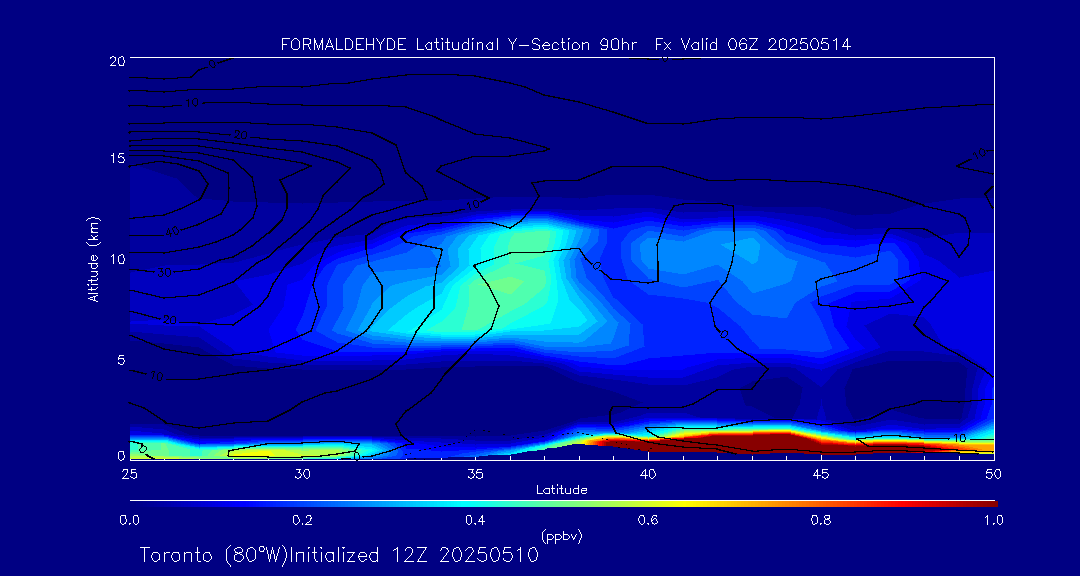The width and height of the screenshot is (1080, 576).
Task: Click the dark red formaldehyde maximum near latitude 43
Action: click(x=758, y=441)
